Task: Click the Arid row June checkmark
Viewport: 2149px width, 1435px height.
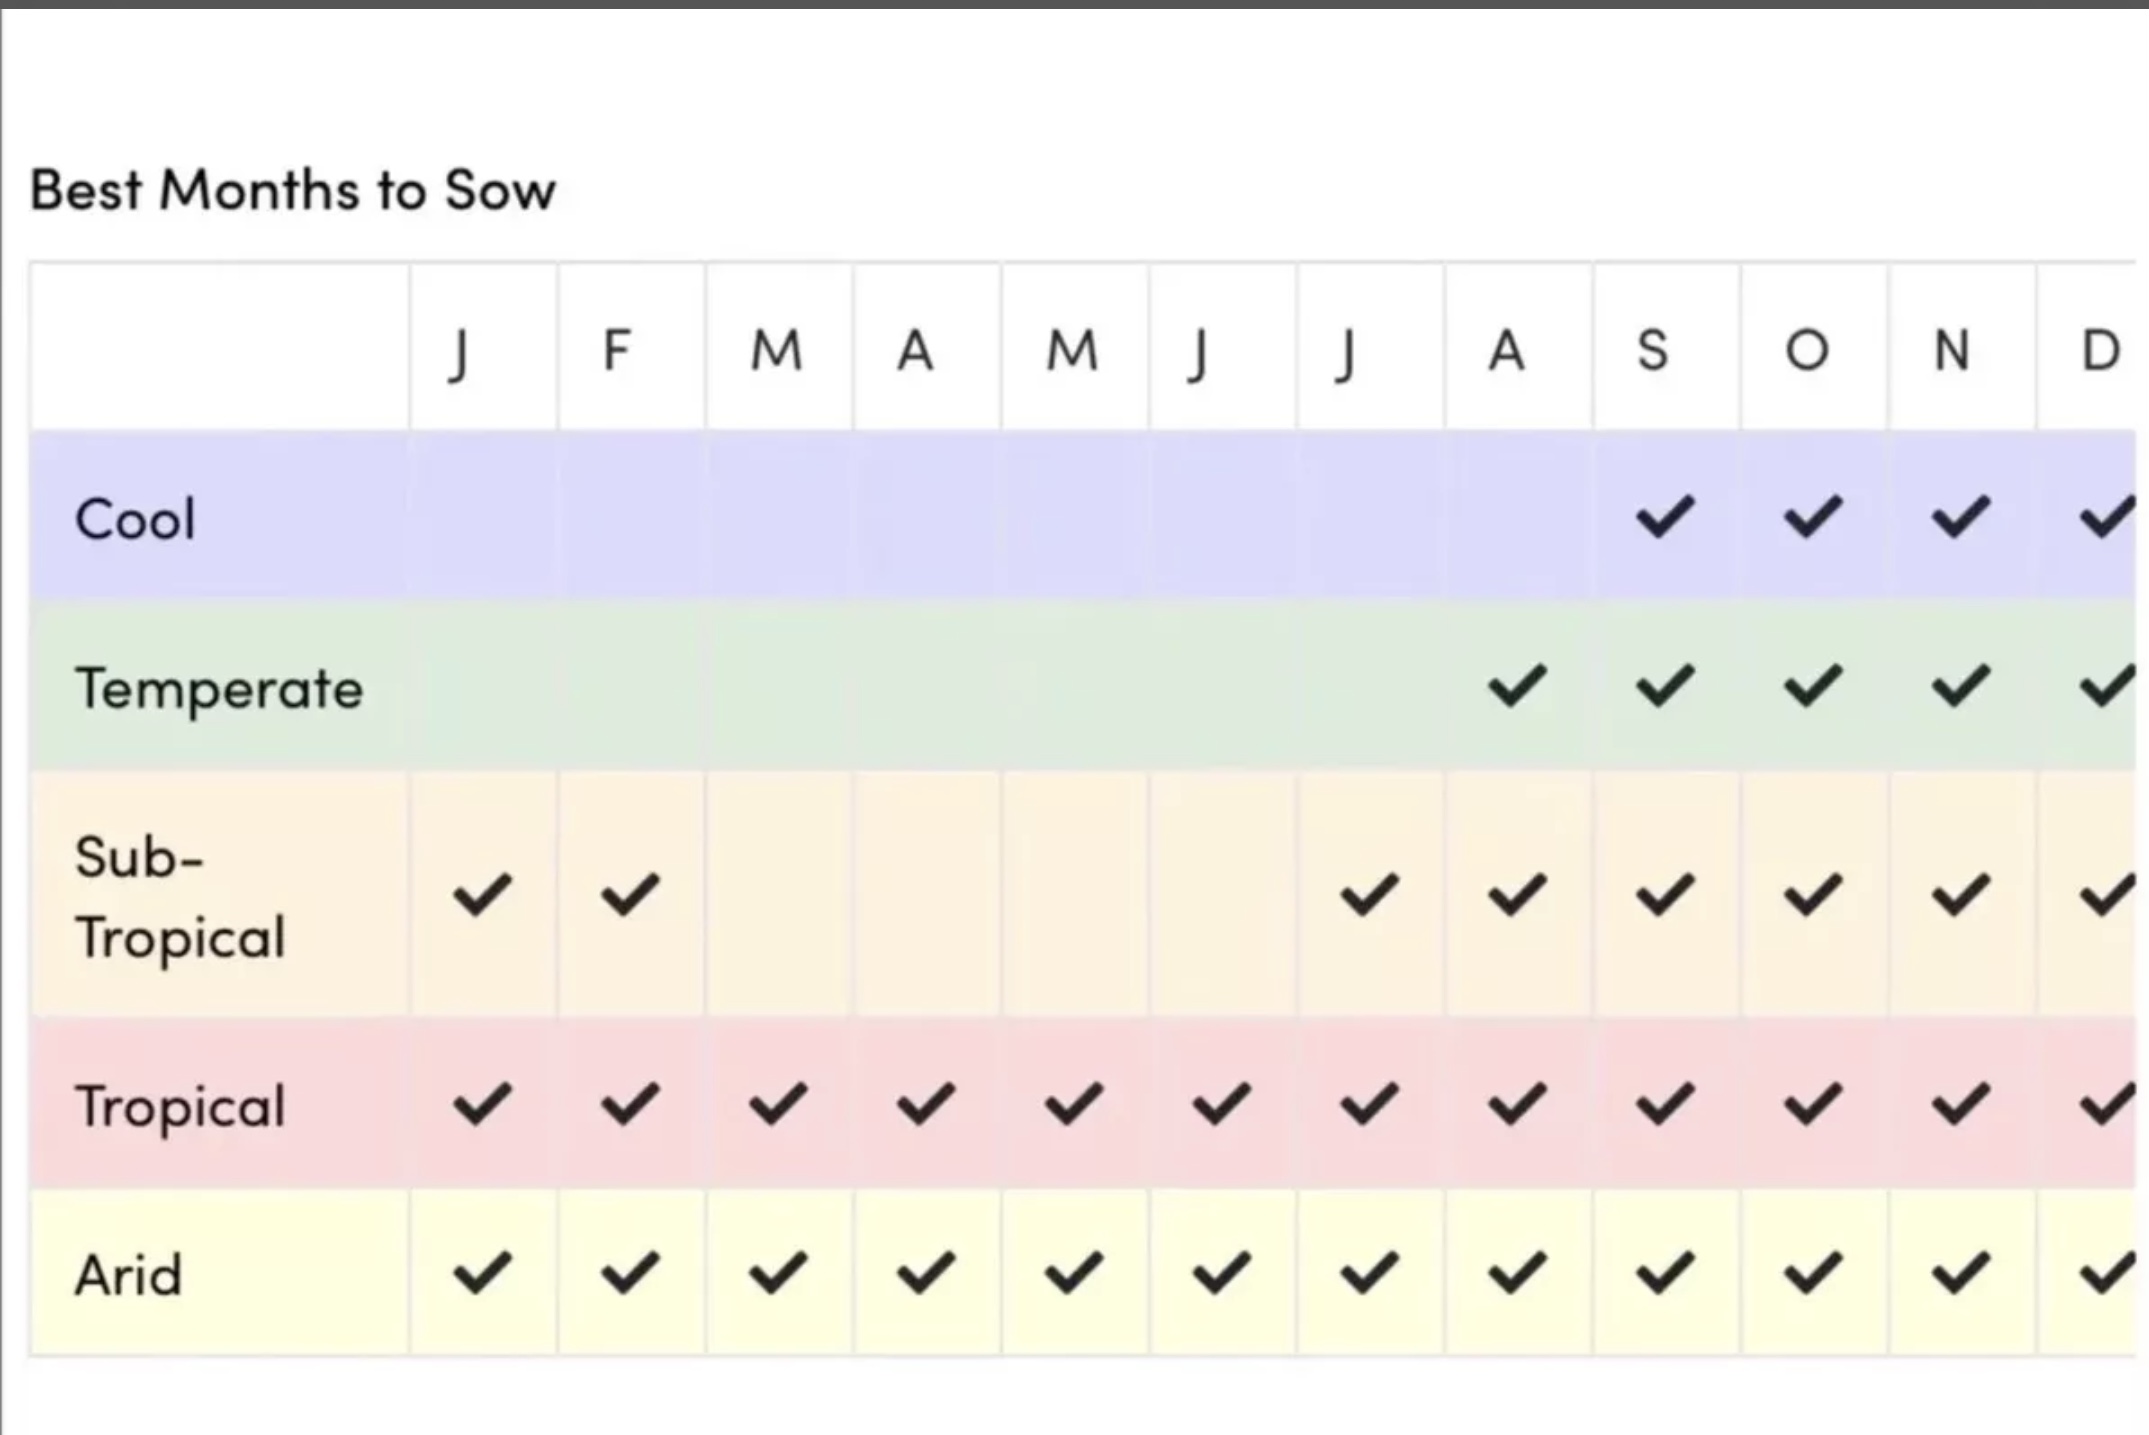Action: [1221, 1273]
